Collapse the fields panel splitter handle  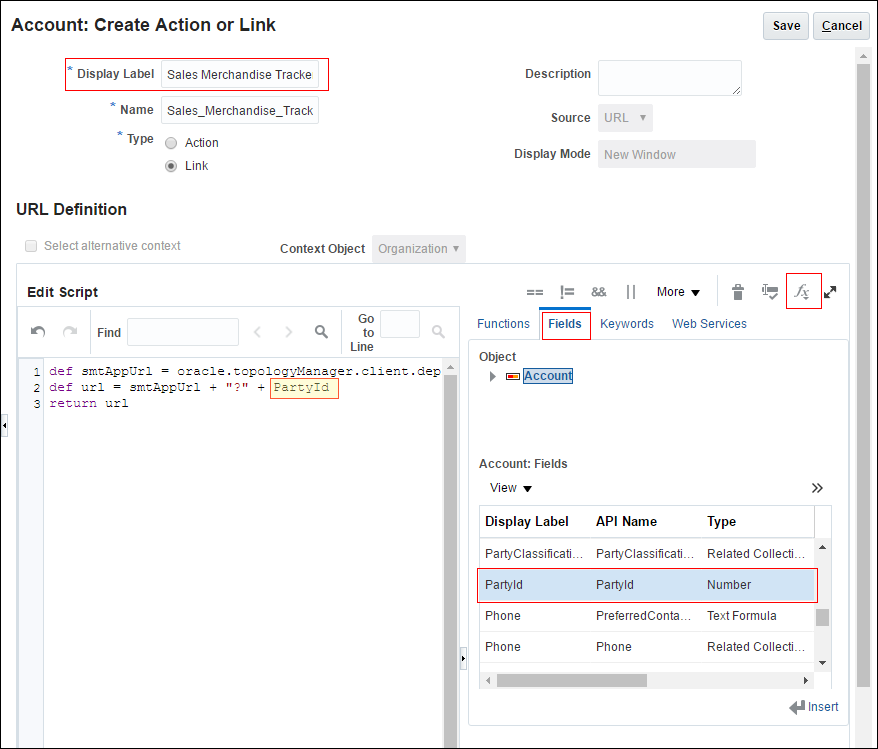point(463,658)
